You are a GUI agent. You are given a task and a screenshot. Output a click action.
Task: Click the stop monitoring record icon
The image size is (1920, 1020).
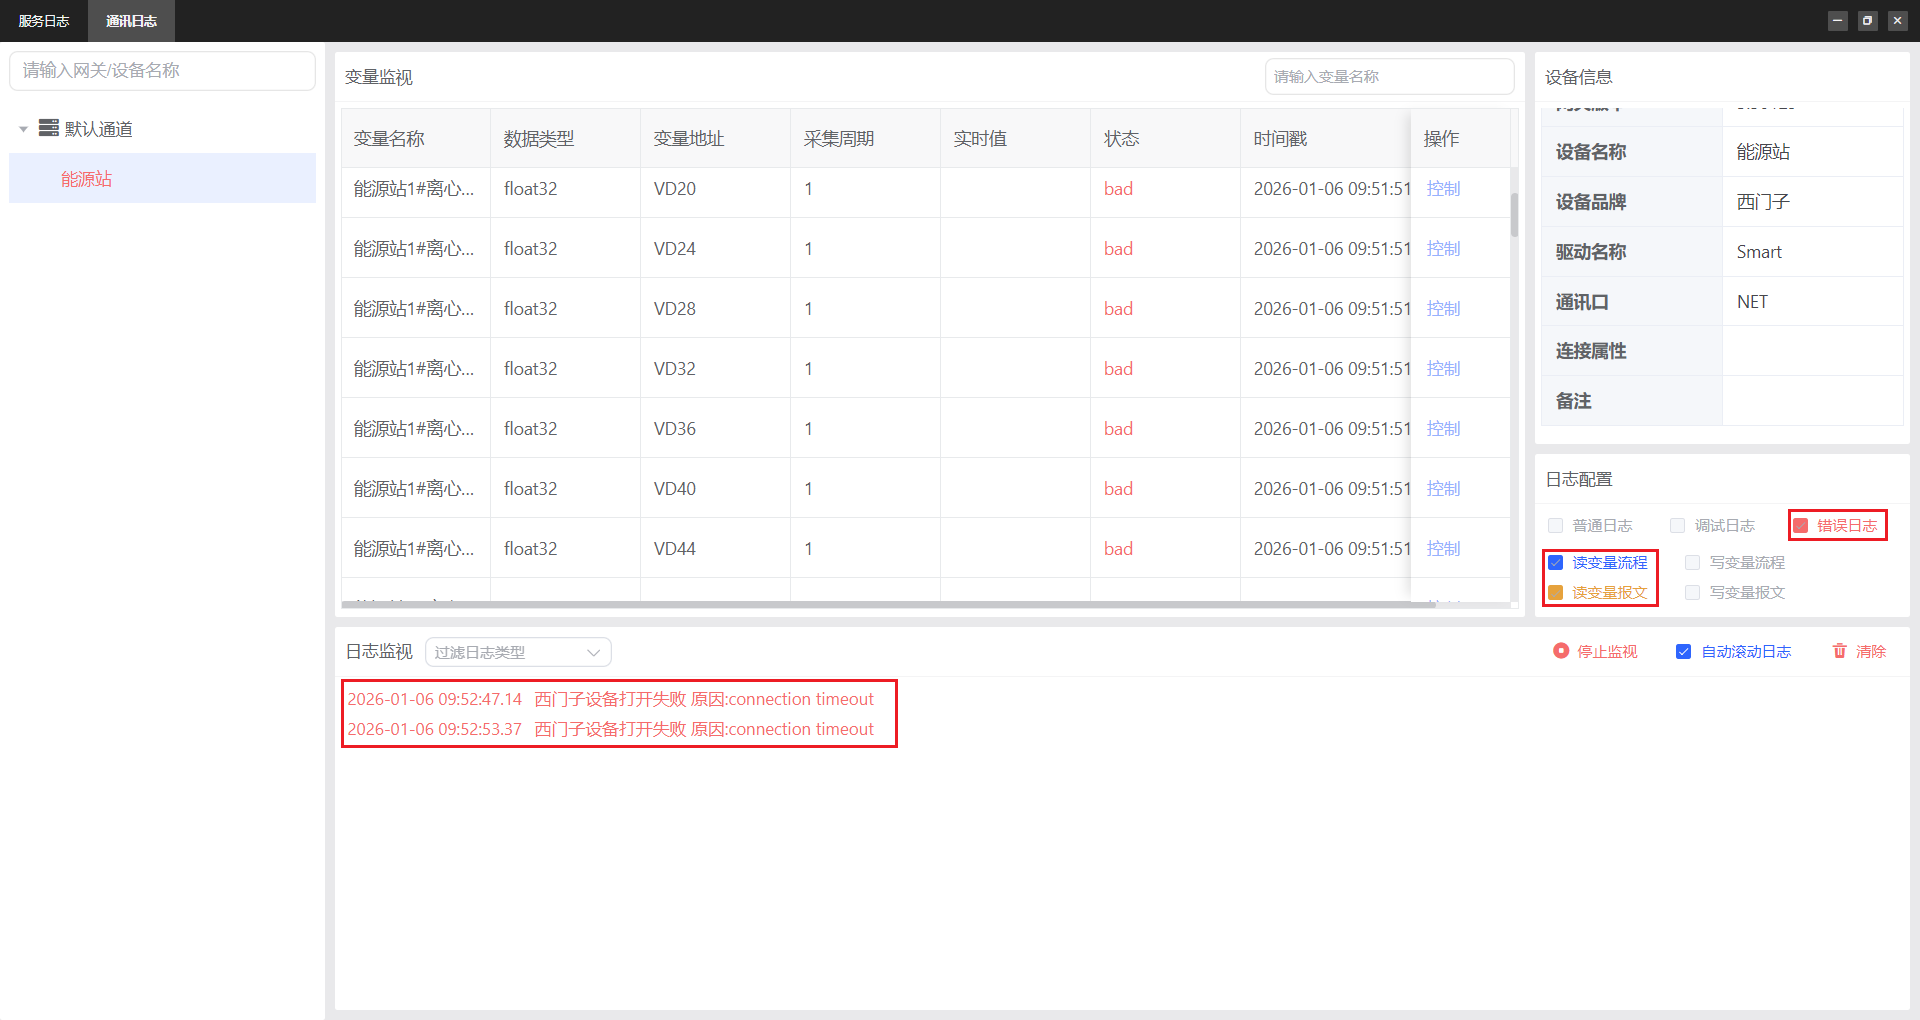(1560, 651)
